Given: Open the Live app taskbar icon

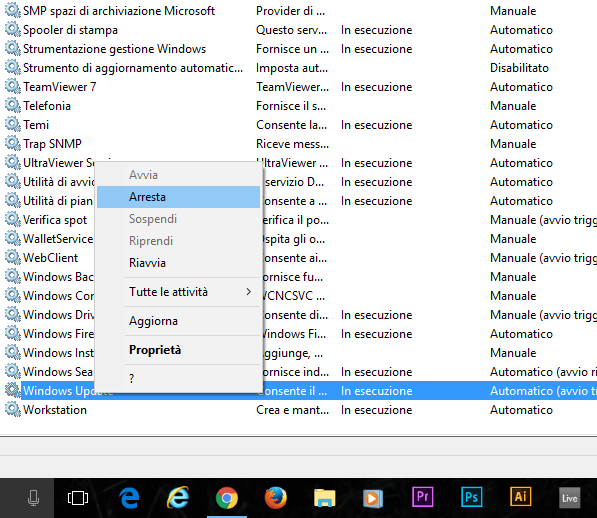Looking at the screenshot, I should click(569, 498).
